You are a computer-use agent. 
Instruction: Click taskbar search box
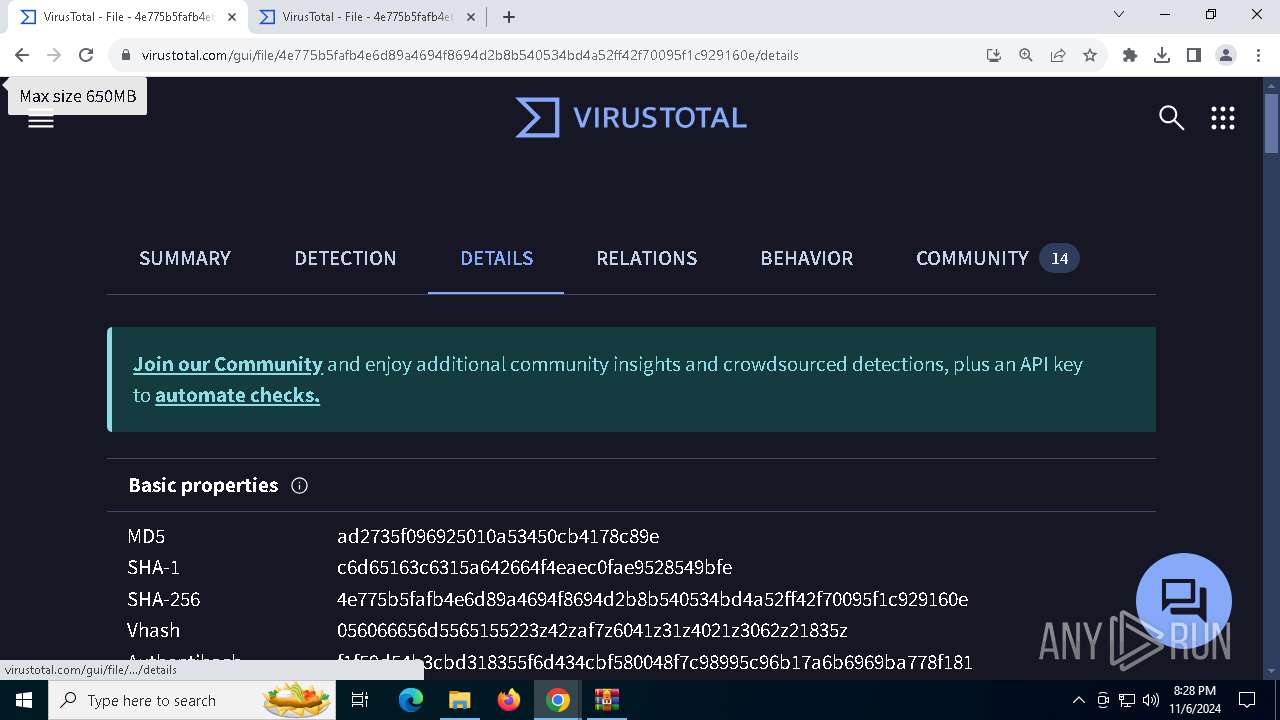(194, 700)
